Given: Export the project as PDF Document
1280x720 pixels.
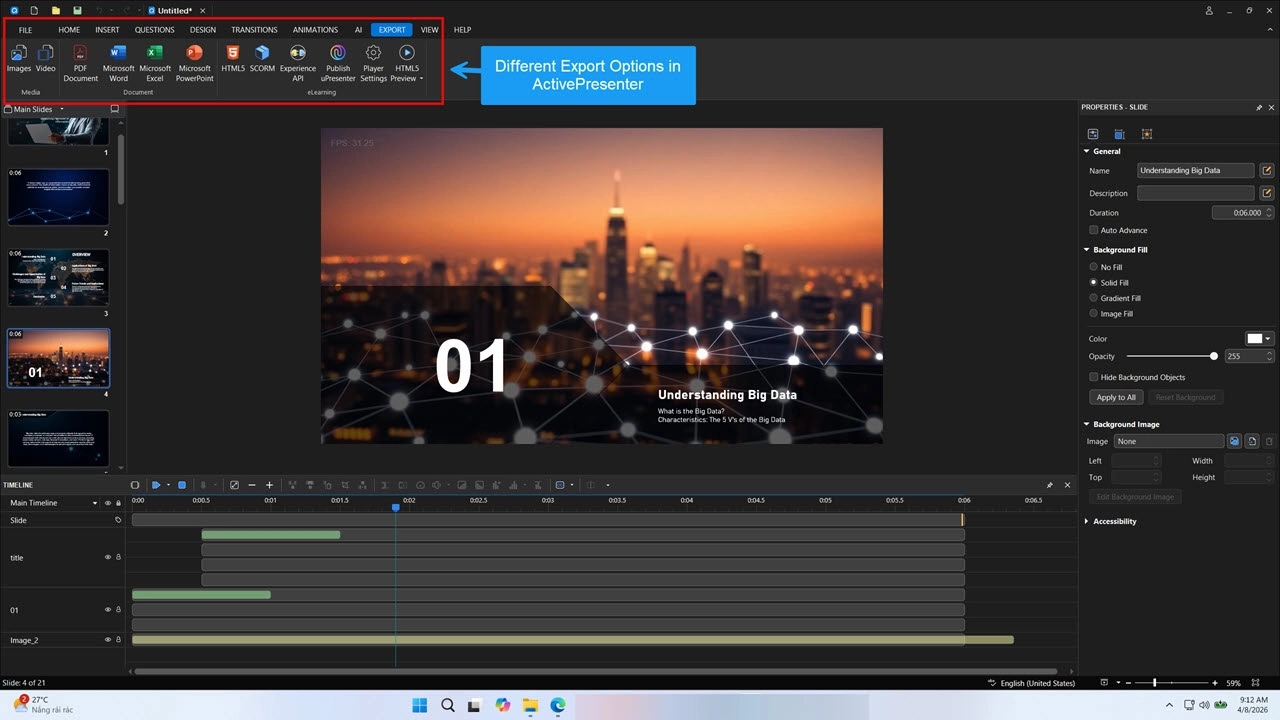Looking at the screenshot, I should 80,62.
